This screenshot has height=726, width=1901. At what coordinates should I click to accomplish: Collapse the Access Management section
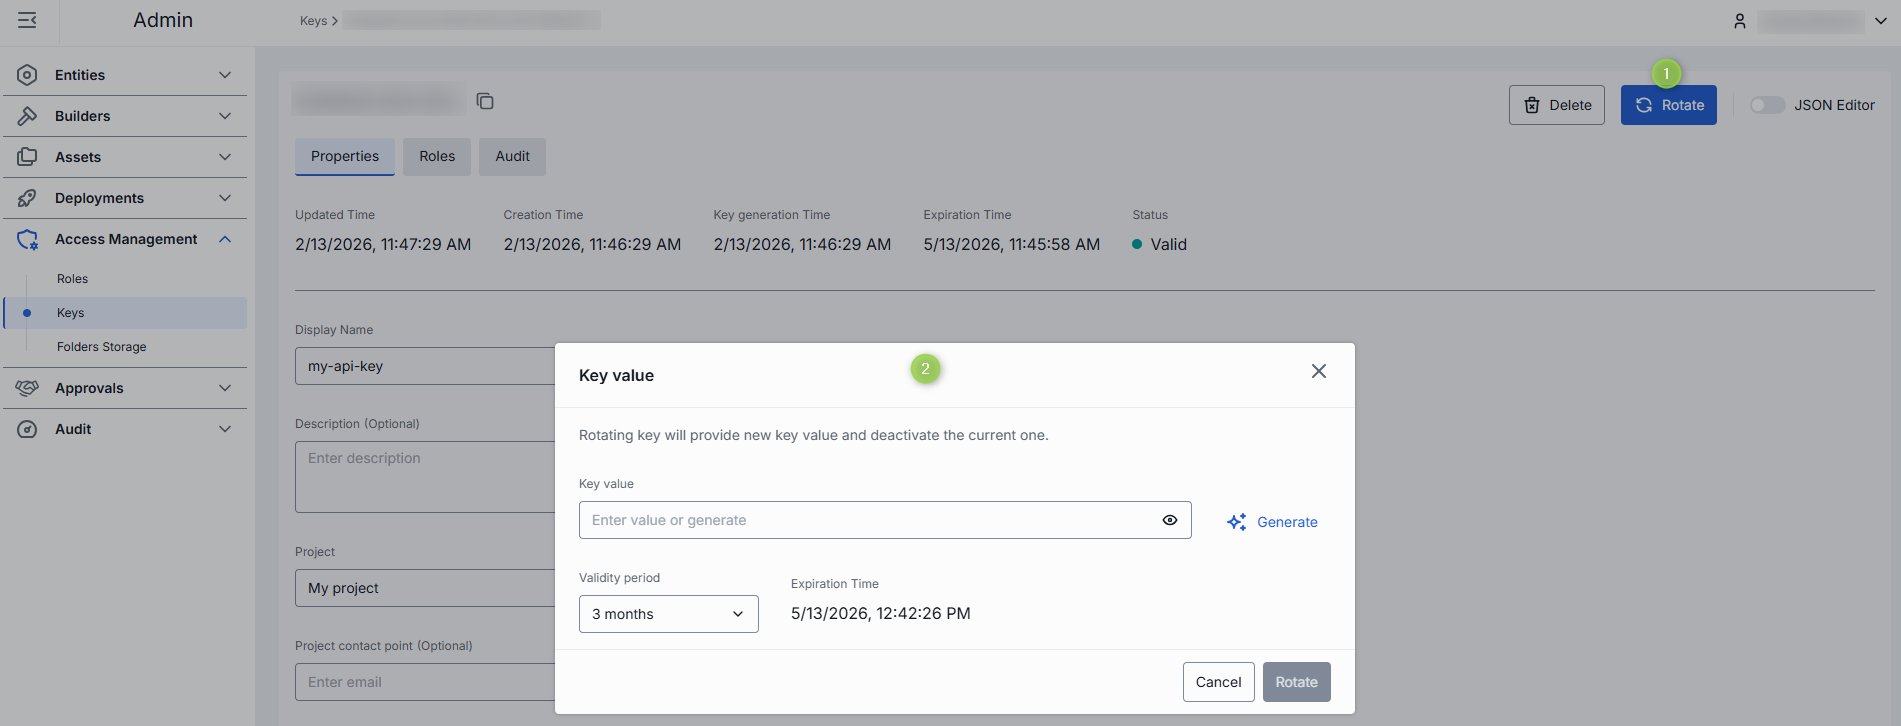[225, 239]
